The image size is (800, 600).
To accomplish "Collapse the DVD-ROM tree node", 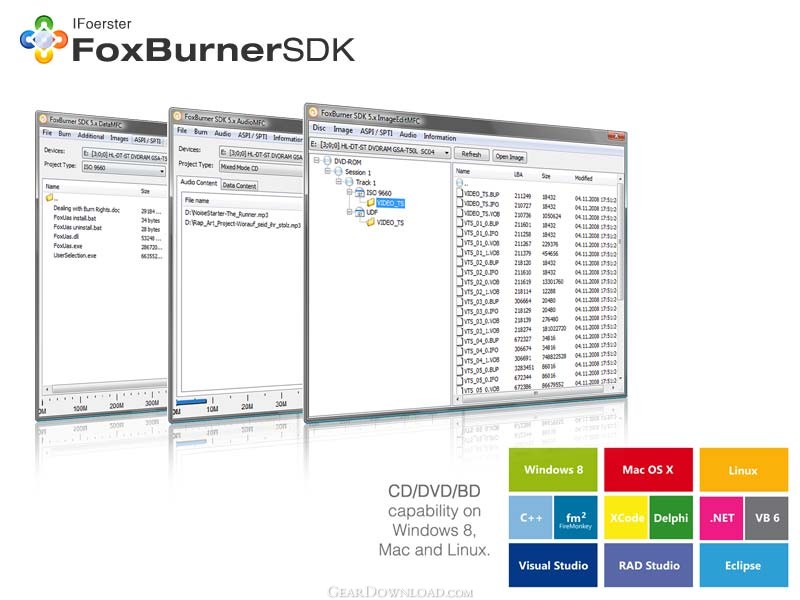I will [x=316, y=160].
